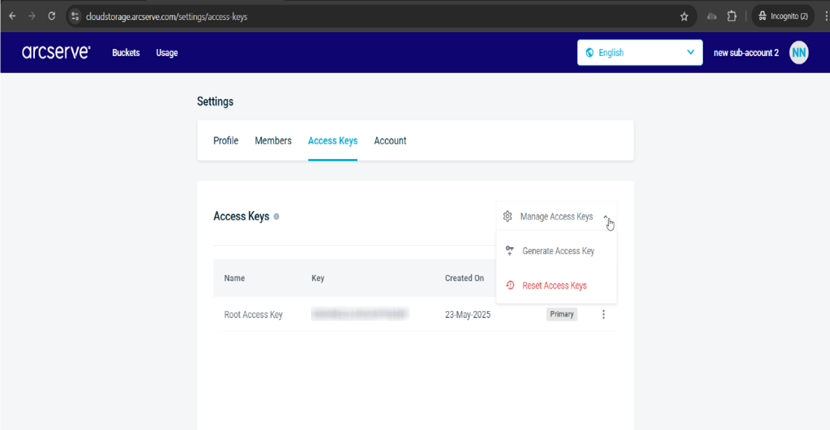The width and height of the screenshot is (830, 430).
Task: Bookmark page with the star icon
Action: (684, 16)
